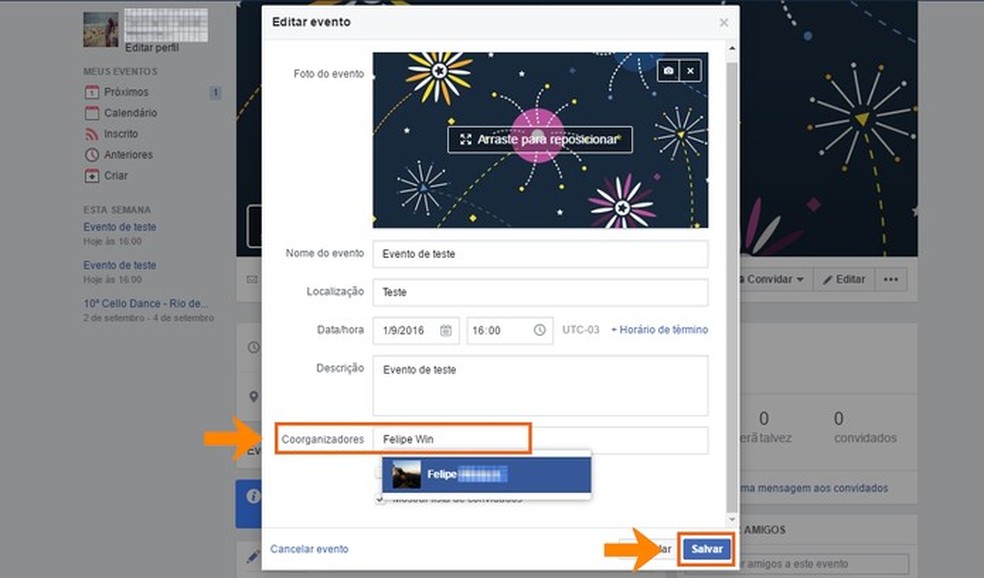
Task: Close the Editar evento dialog
Action: coord(724,23)
